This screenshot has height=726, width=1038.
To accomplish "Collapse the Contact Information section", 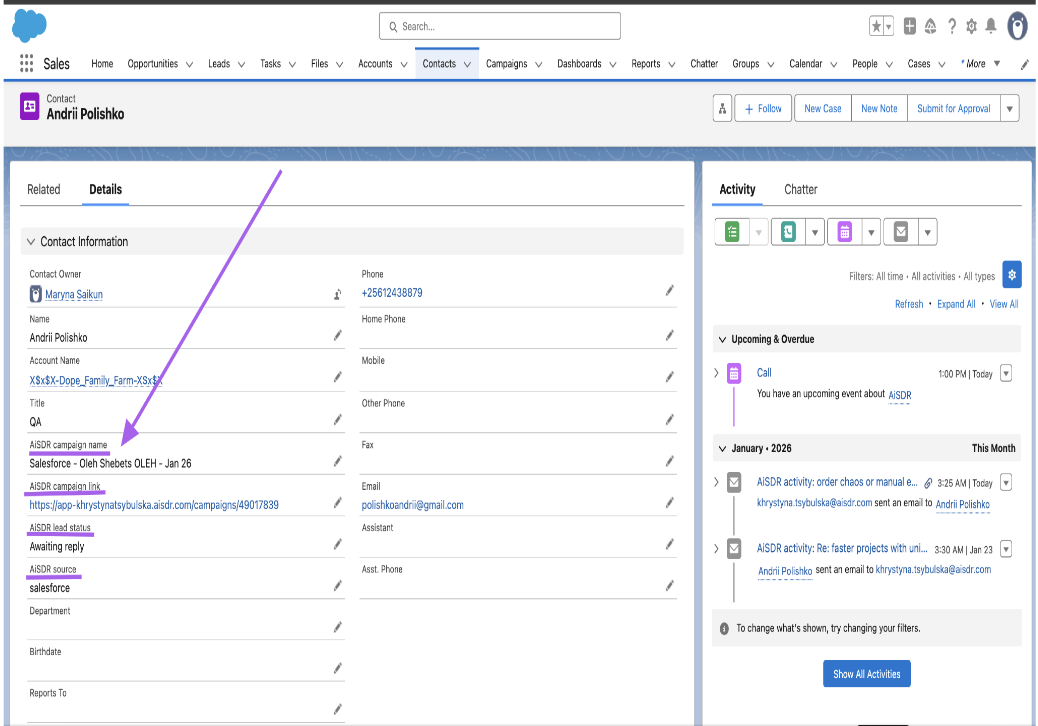I will (30, 242).
